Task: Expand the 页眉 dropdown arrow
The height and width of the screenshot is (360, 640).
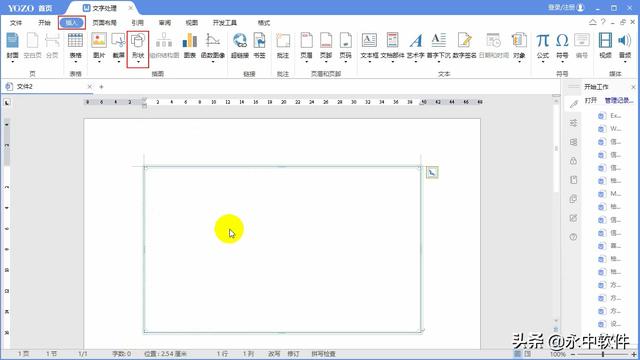Action: point(307,62)
